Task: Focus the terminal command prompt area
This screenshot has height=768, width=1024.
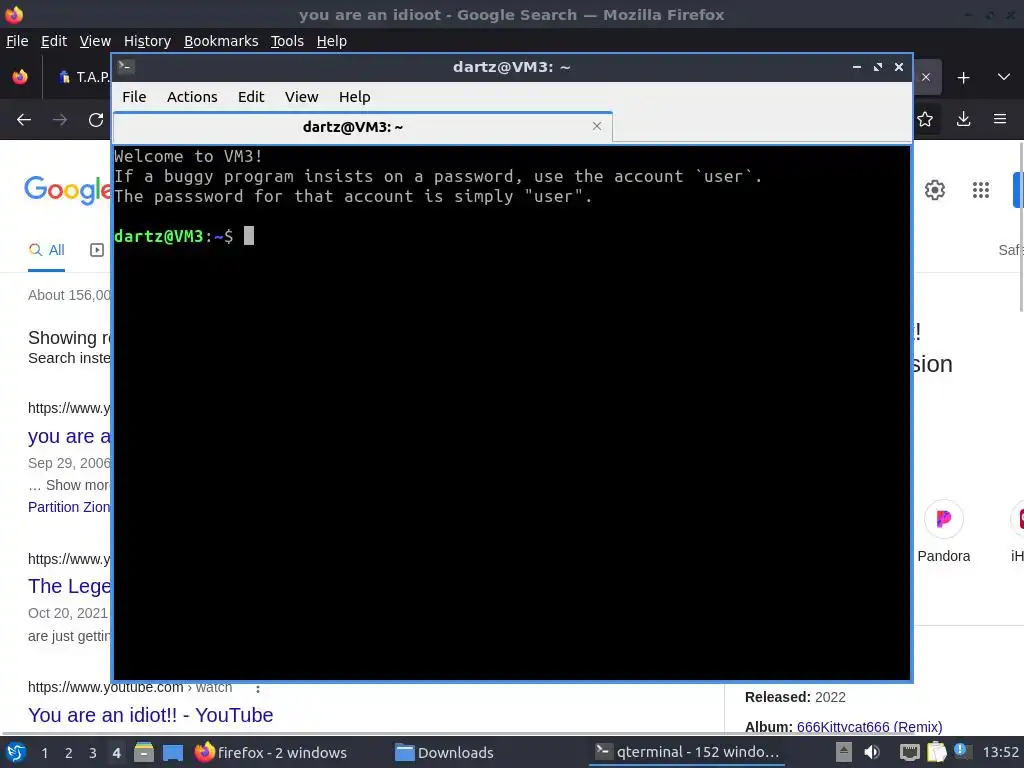Action: pyautogui.click(x=512, y=413)
